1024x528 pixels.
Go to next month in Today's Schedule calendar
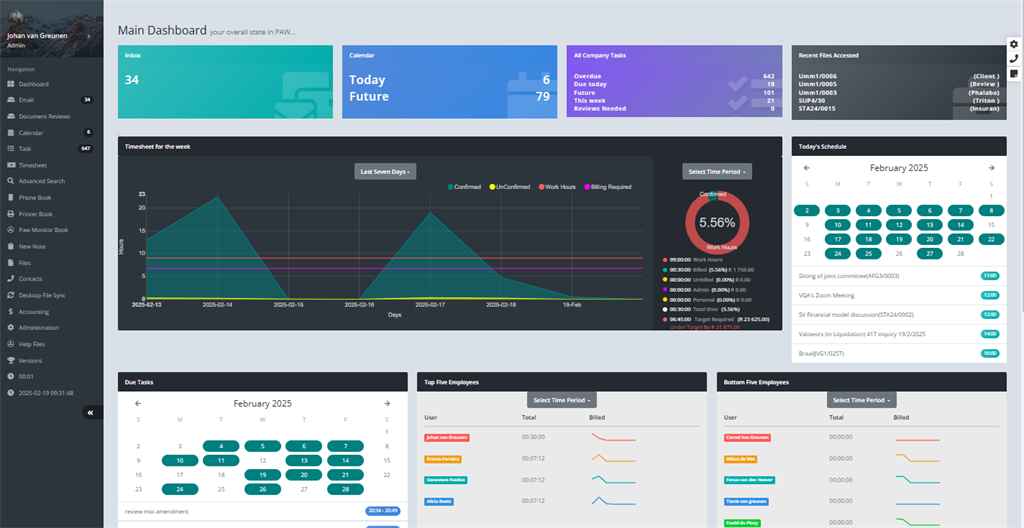pos(991,168)
